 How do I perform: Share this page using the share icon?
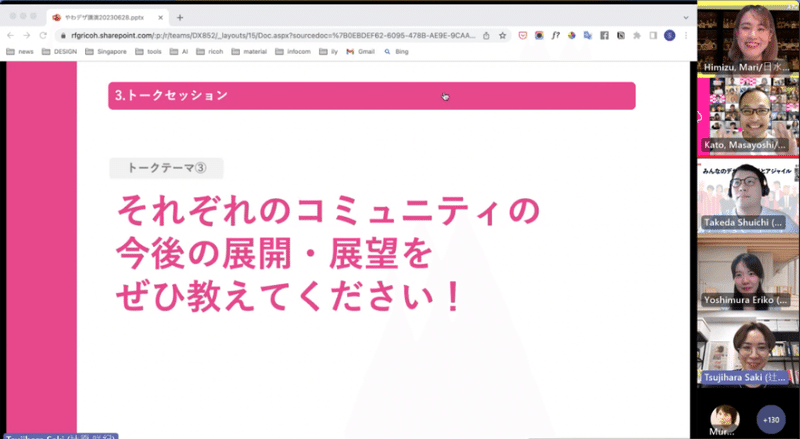coord(486,36)
